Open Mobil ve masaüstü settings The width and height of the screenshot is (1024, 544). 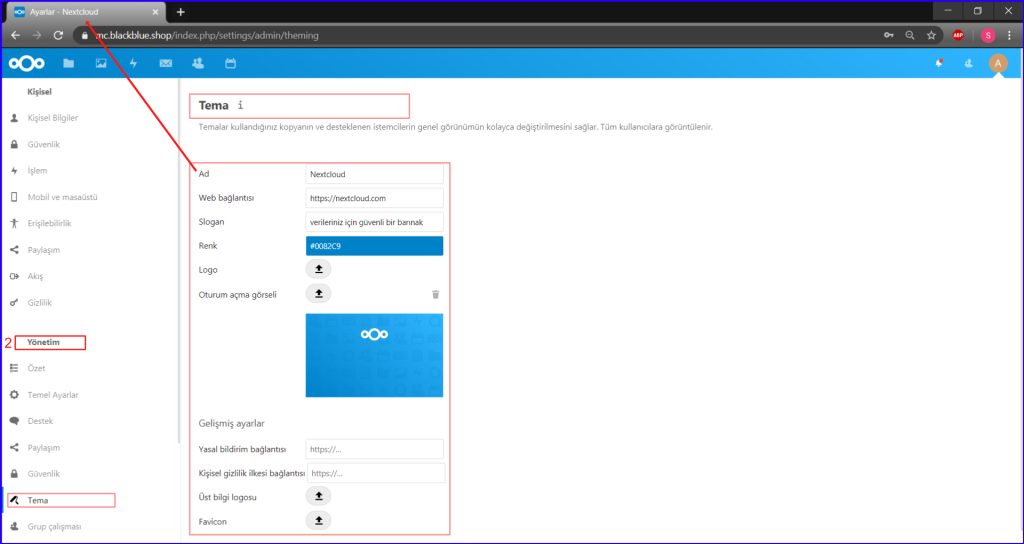tap(62, 197)
